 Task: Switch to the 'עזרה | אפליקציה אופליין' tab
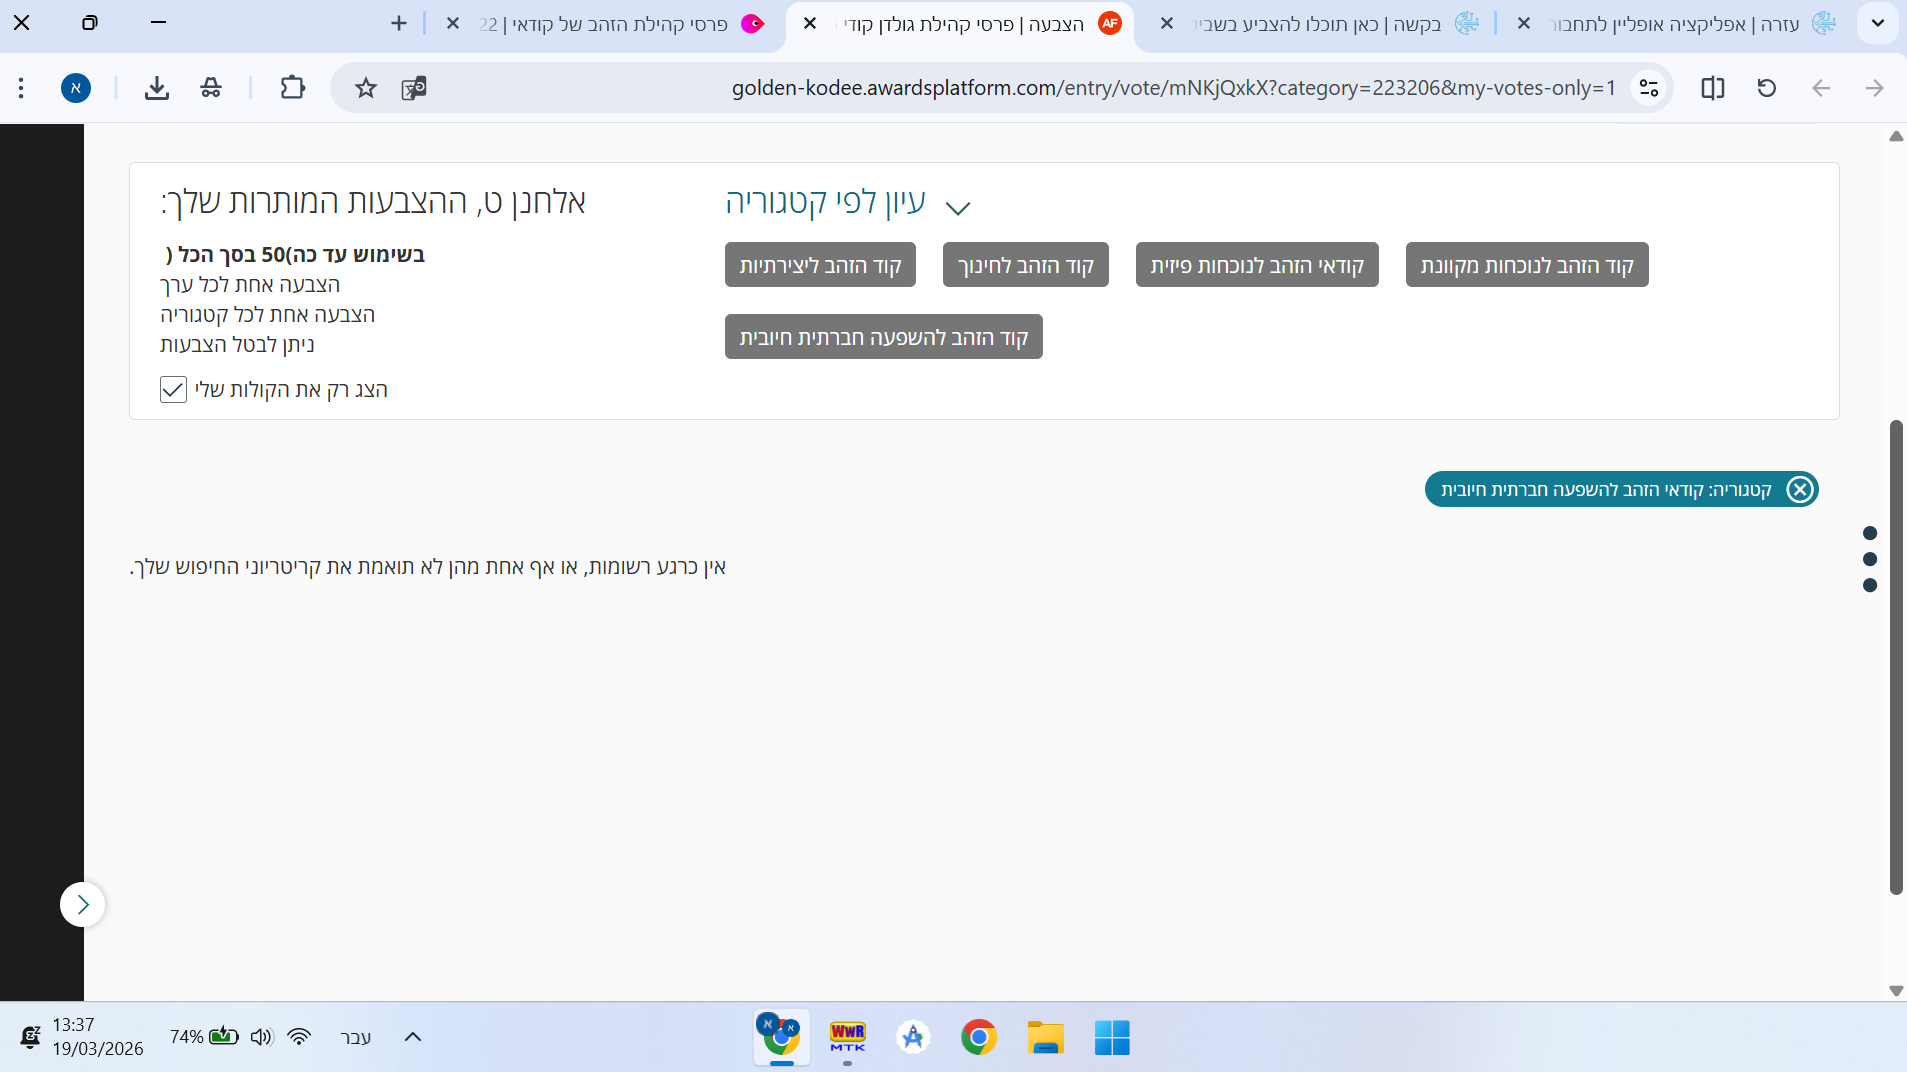click(1680, 24)
